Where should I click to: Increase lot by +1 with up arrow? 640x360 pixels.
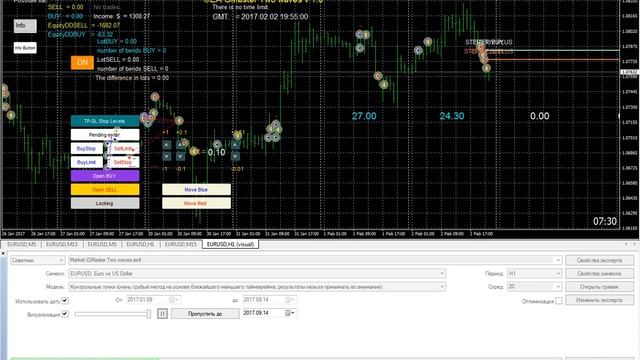click(166, 145)
